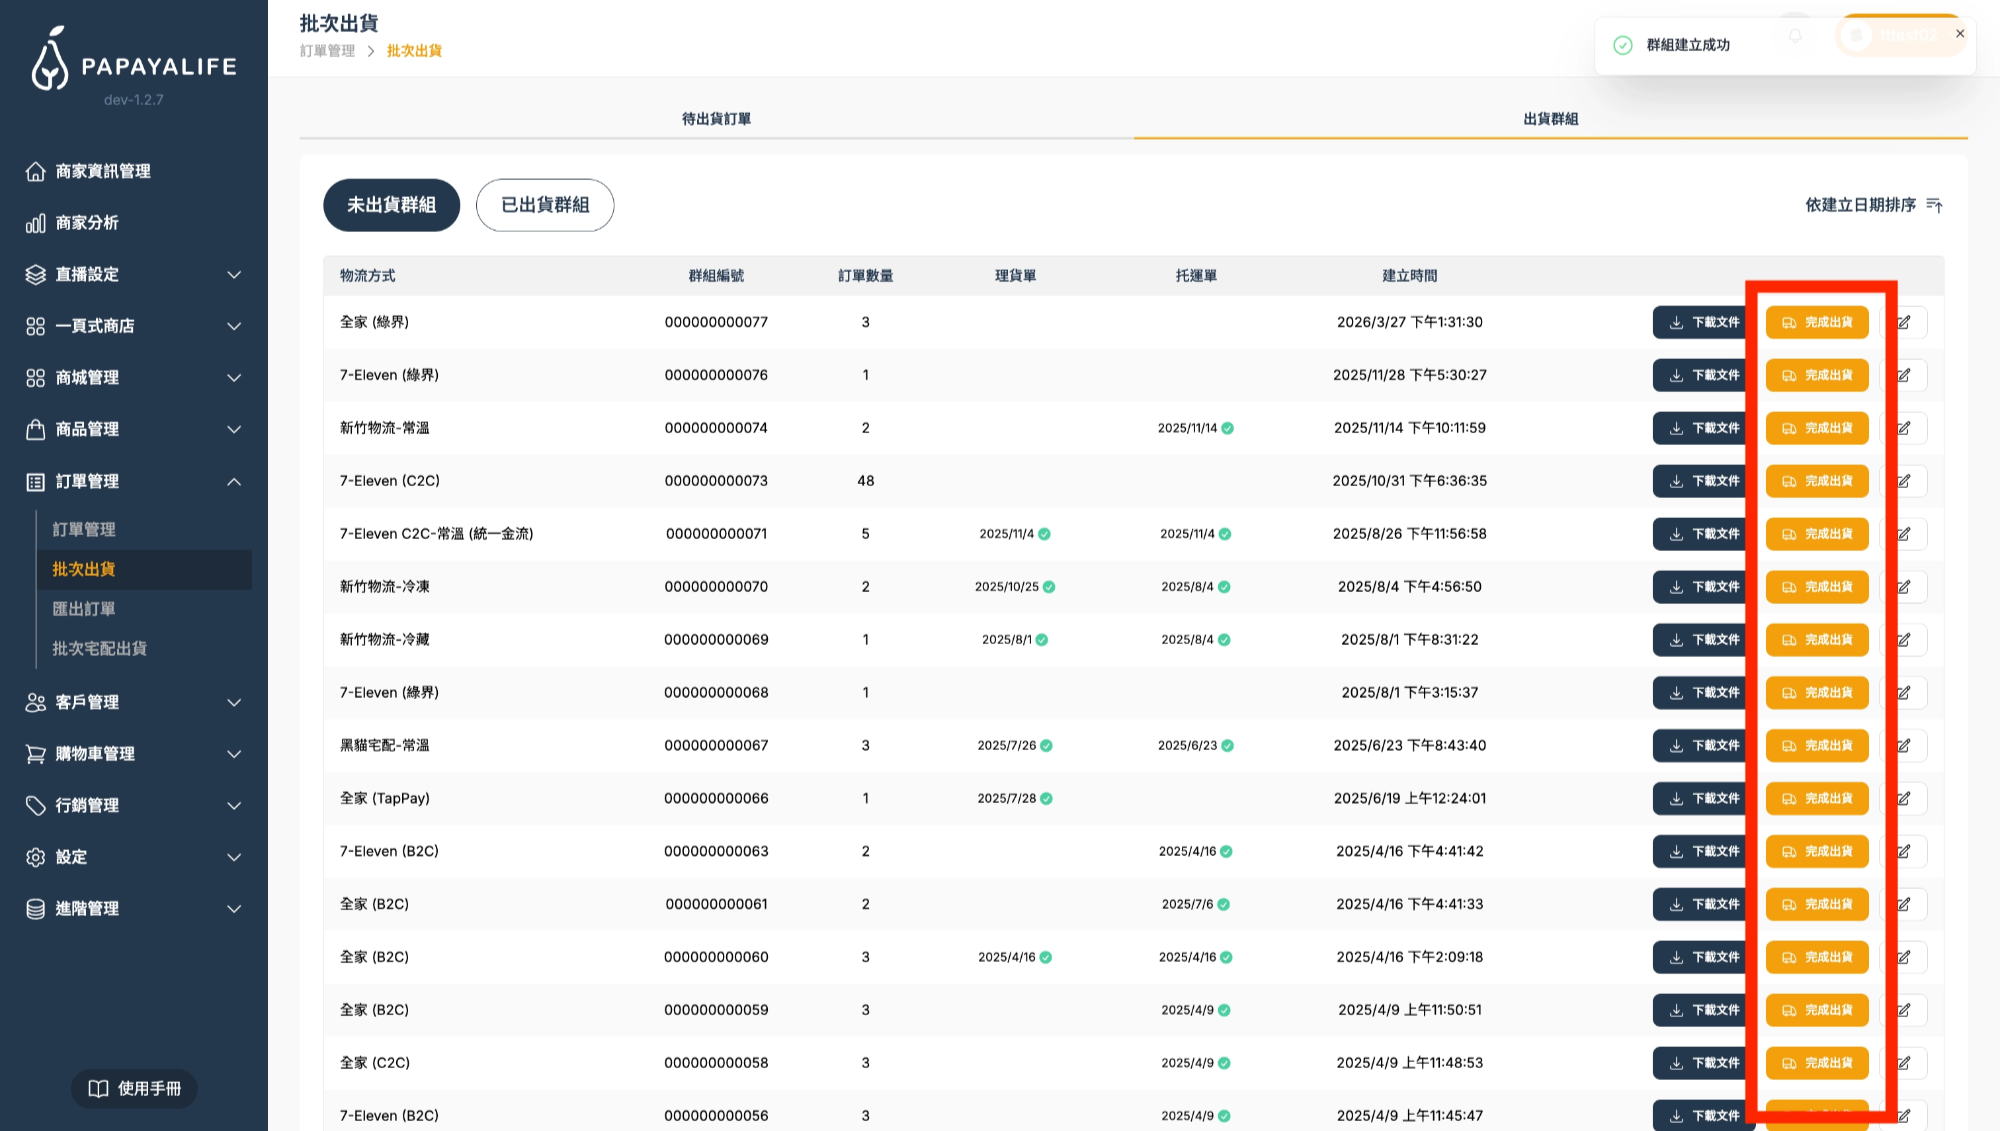The width and height of the screenshot is (2000, 1131).
Task: Select the 未出貨群組 filter pill
Action: click(x=391, y=205)
